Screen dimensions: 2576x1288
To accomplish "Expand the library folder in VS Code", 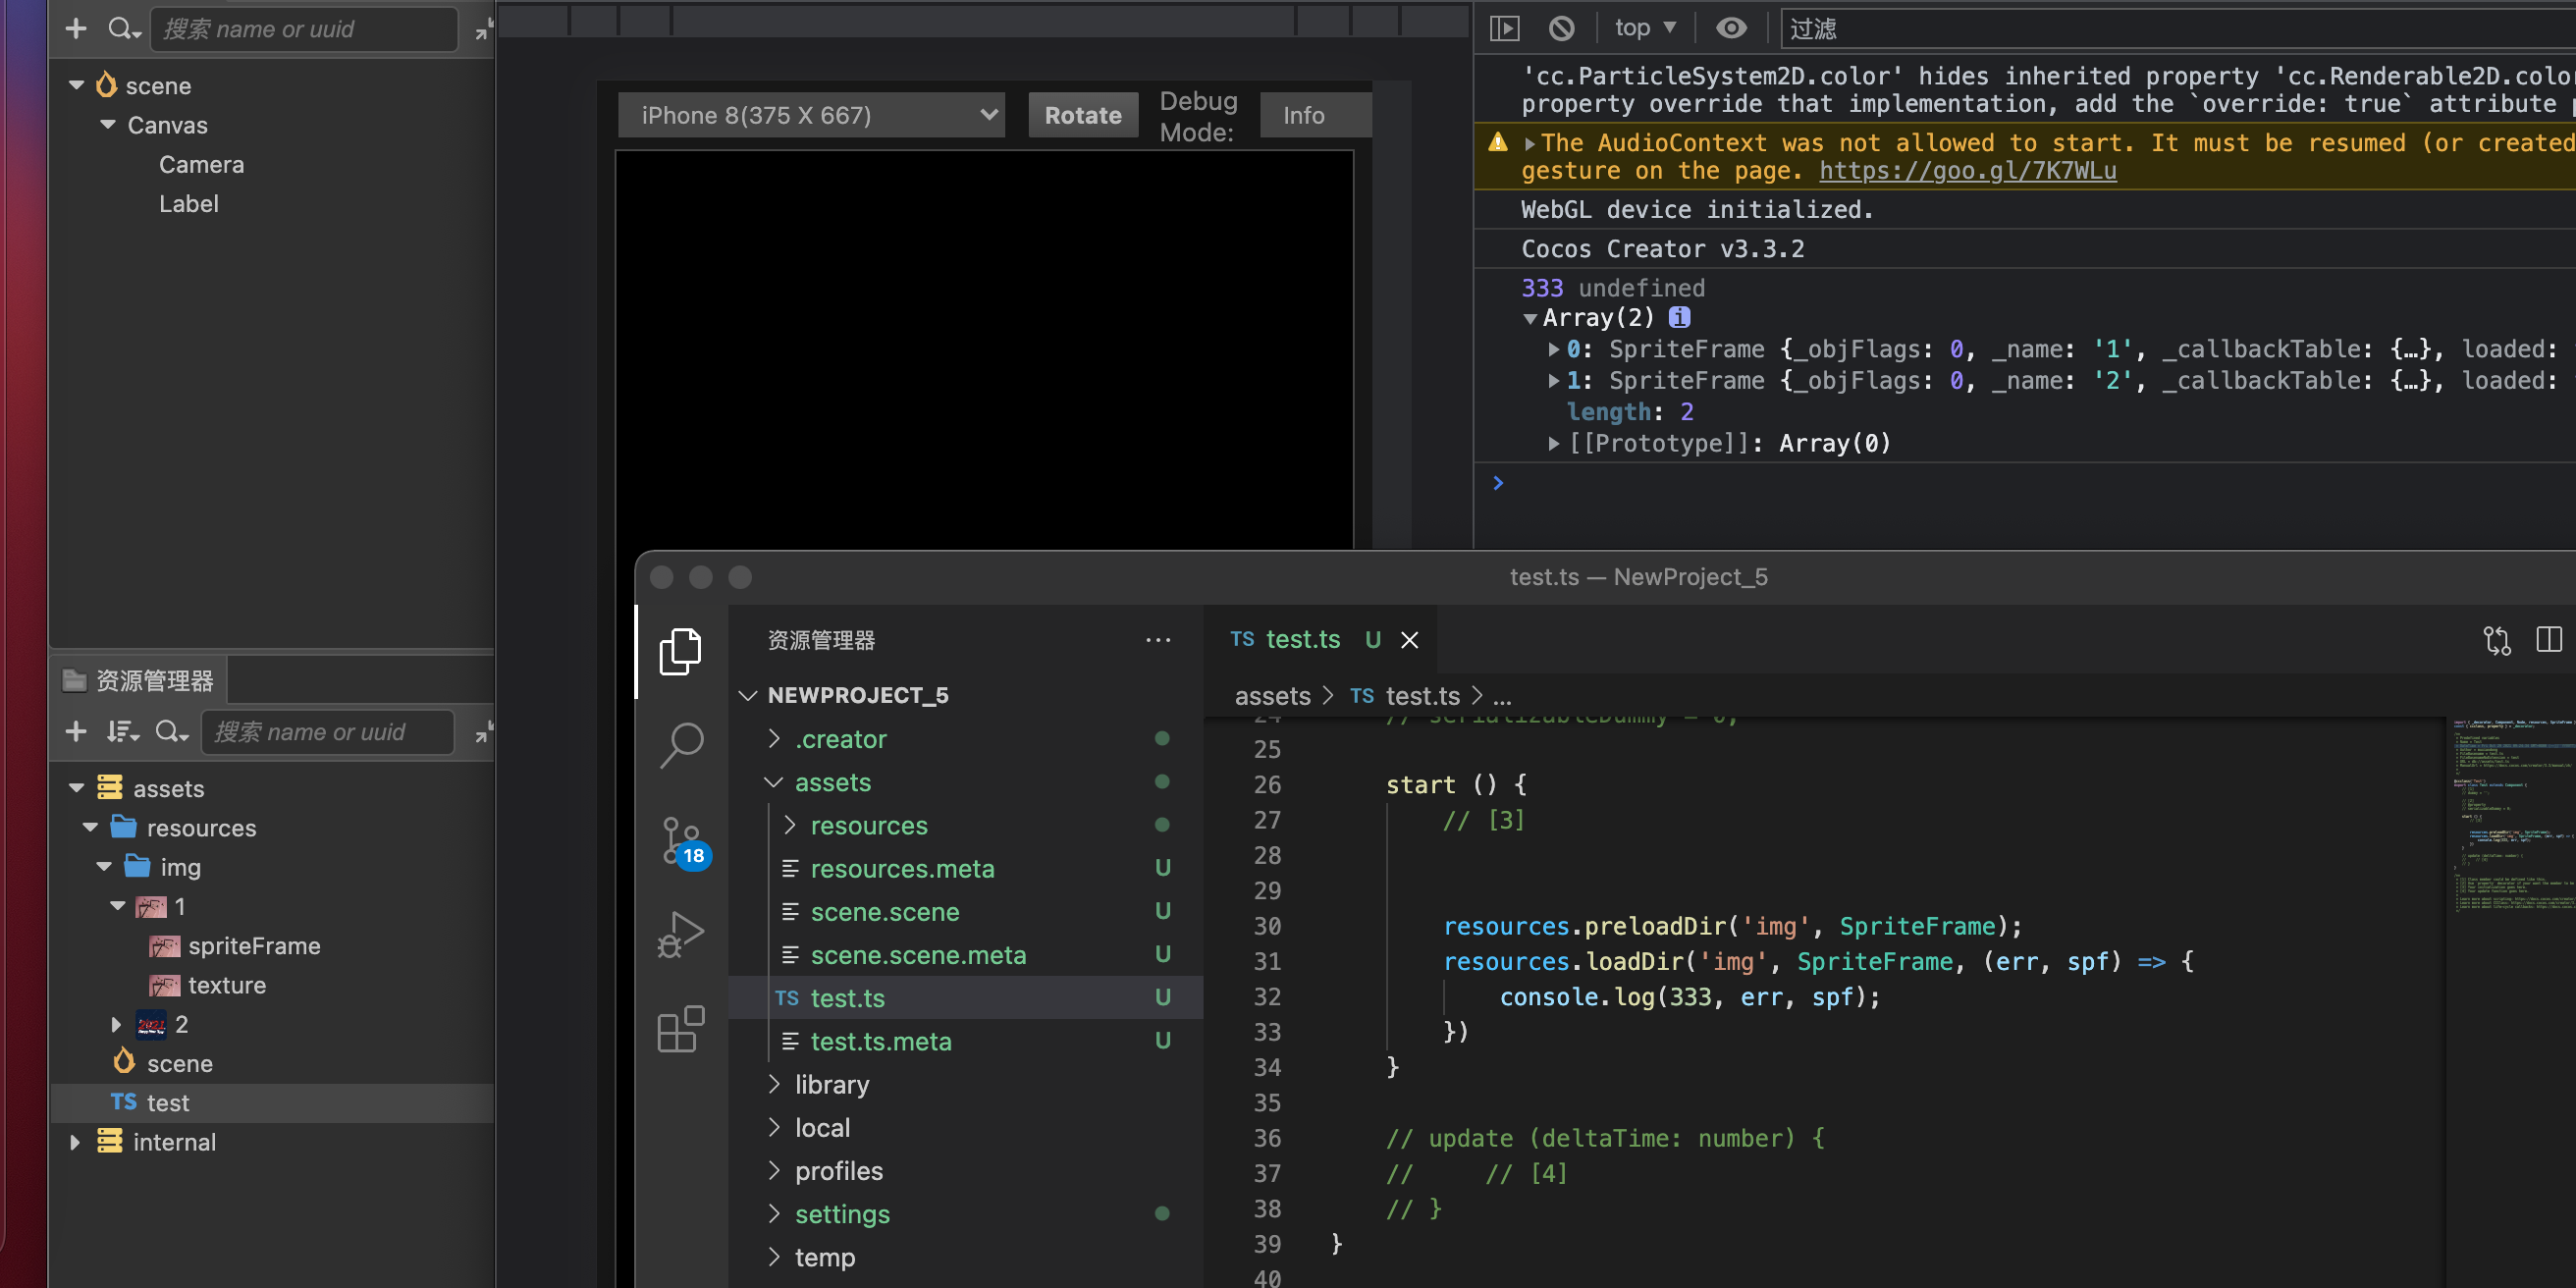I will [831, 1084].
